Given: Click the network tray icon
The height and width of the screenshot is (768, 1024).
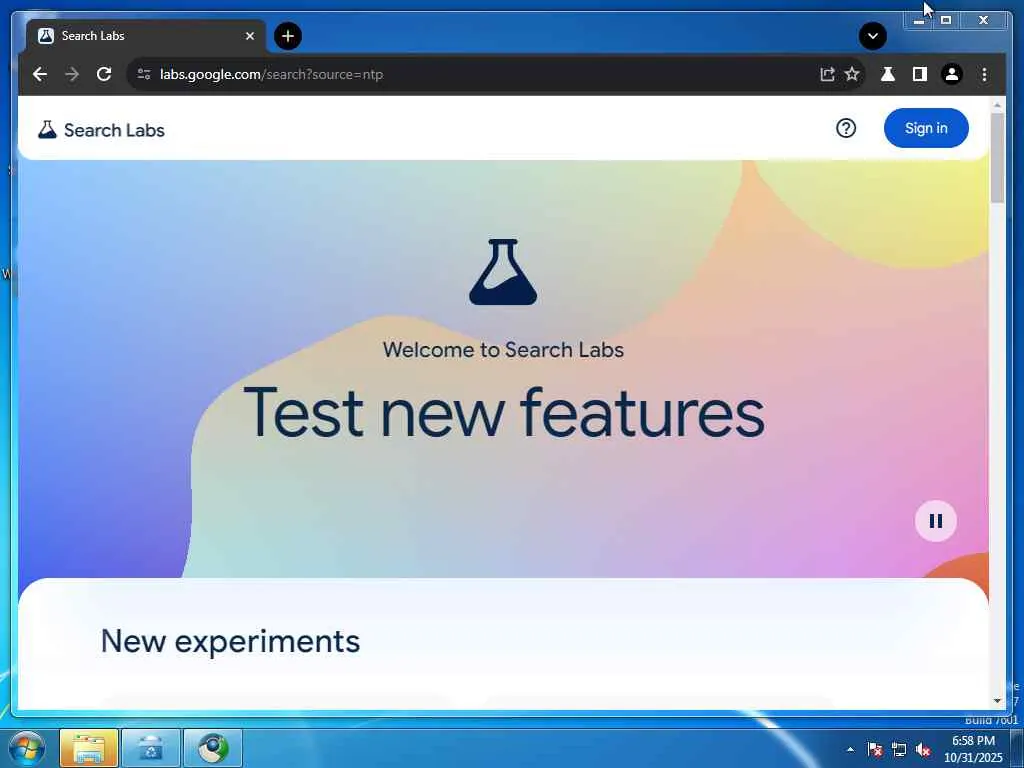Looking at the screenshot, I should coord(899,749).
